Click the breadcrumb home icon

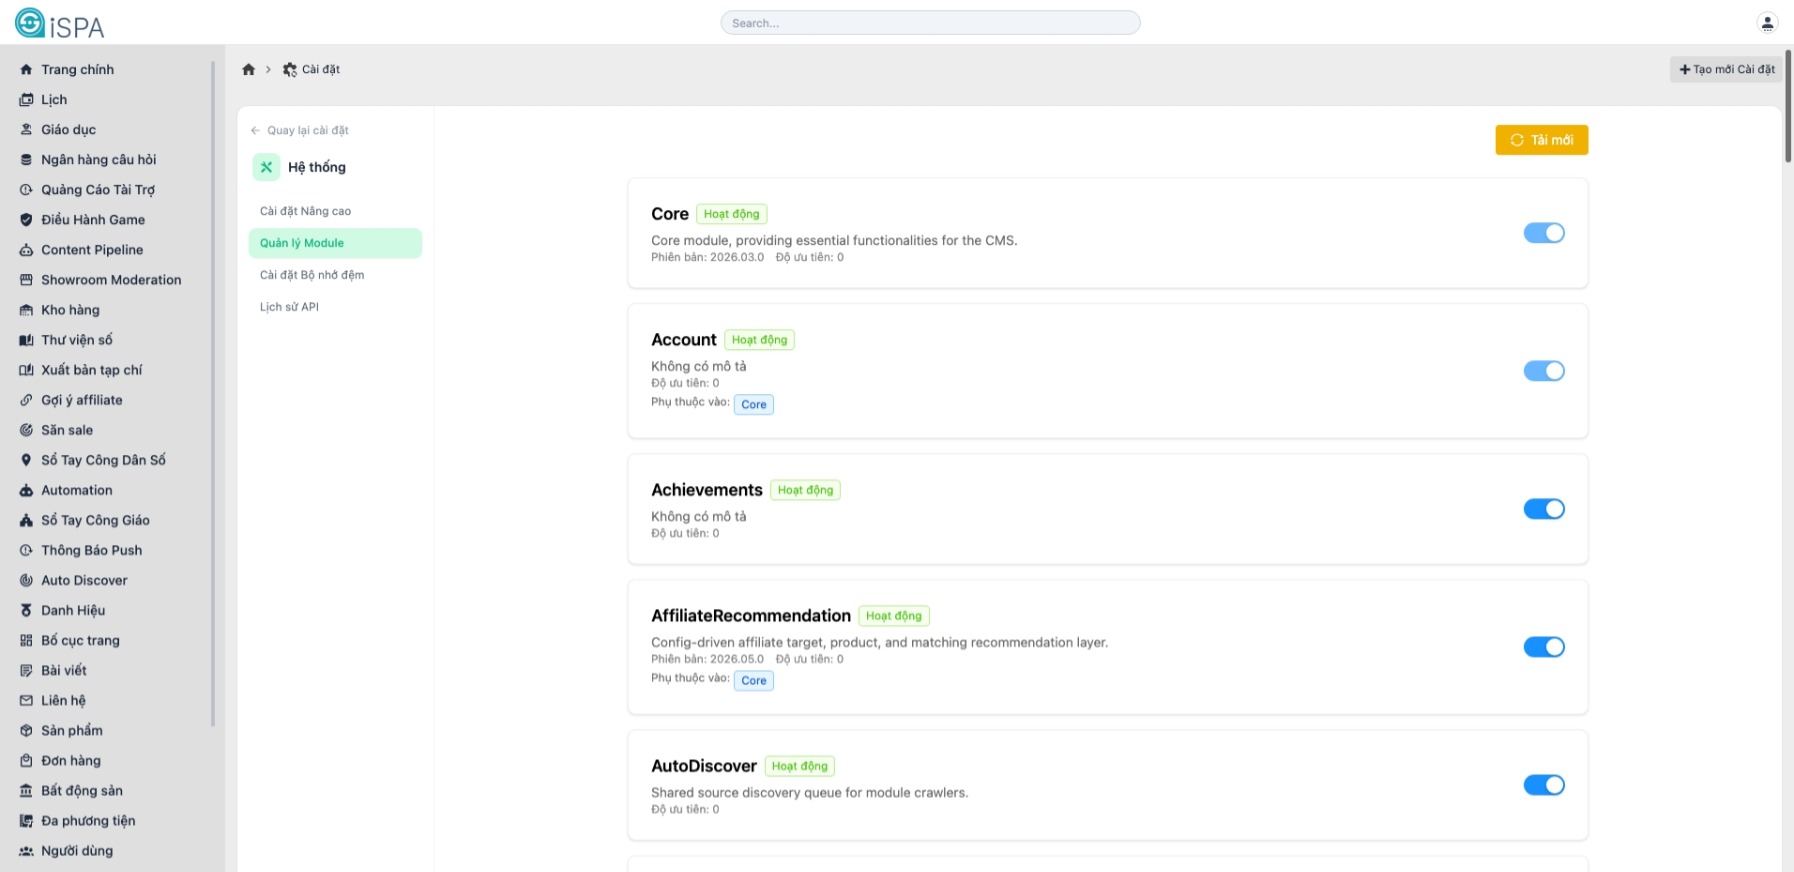(249, 69)
